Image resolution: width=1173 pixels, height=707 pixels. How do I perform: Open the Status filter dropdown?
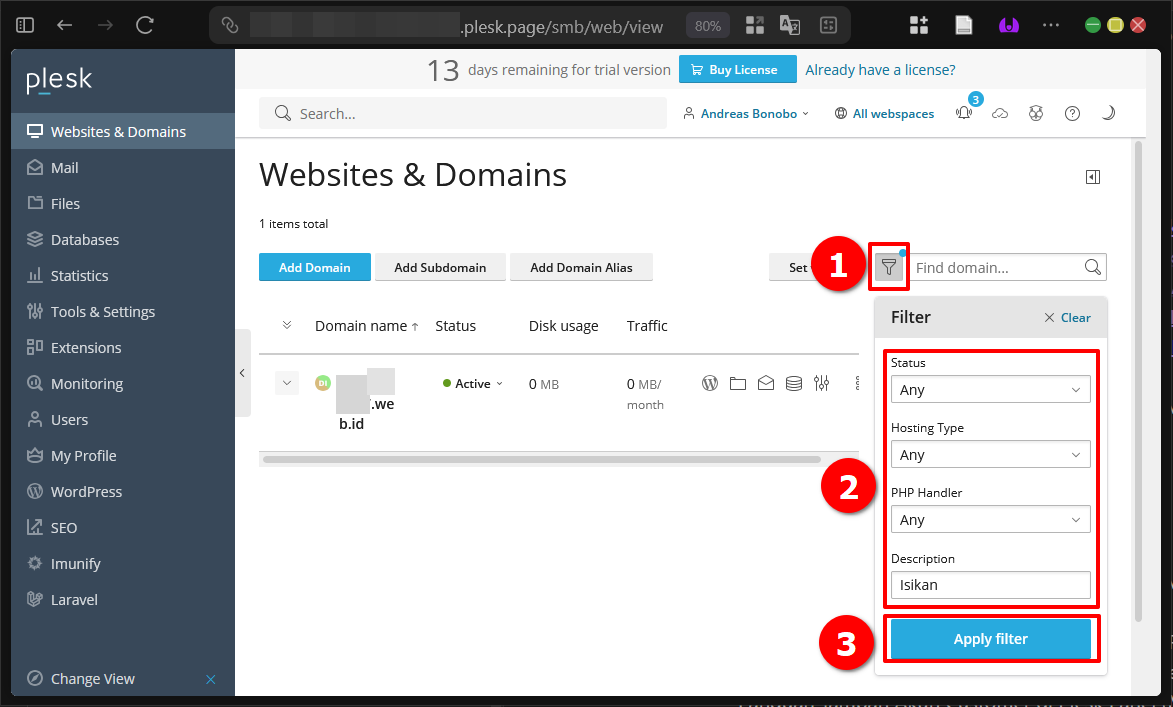coord(990,390)
